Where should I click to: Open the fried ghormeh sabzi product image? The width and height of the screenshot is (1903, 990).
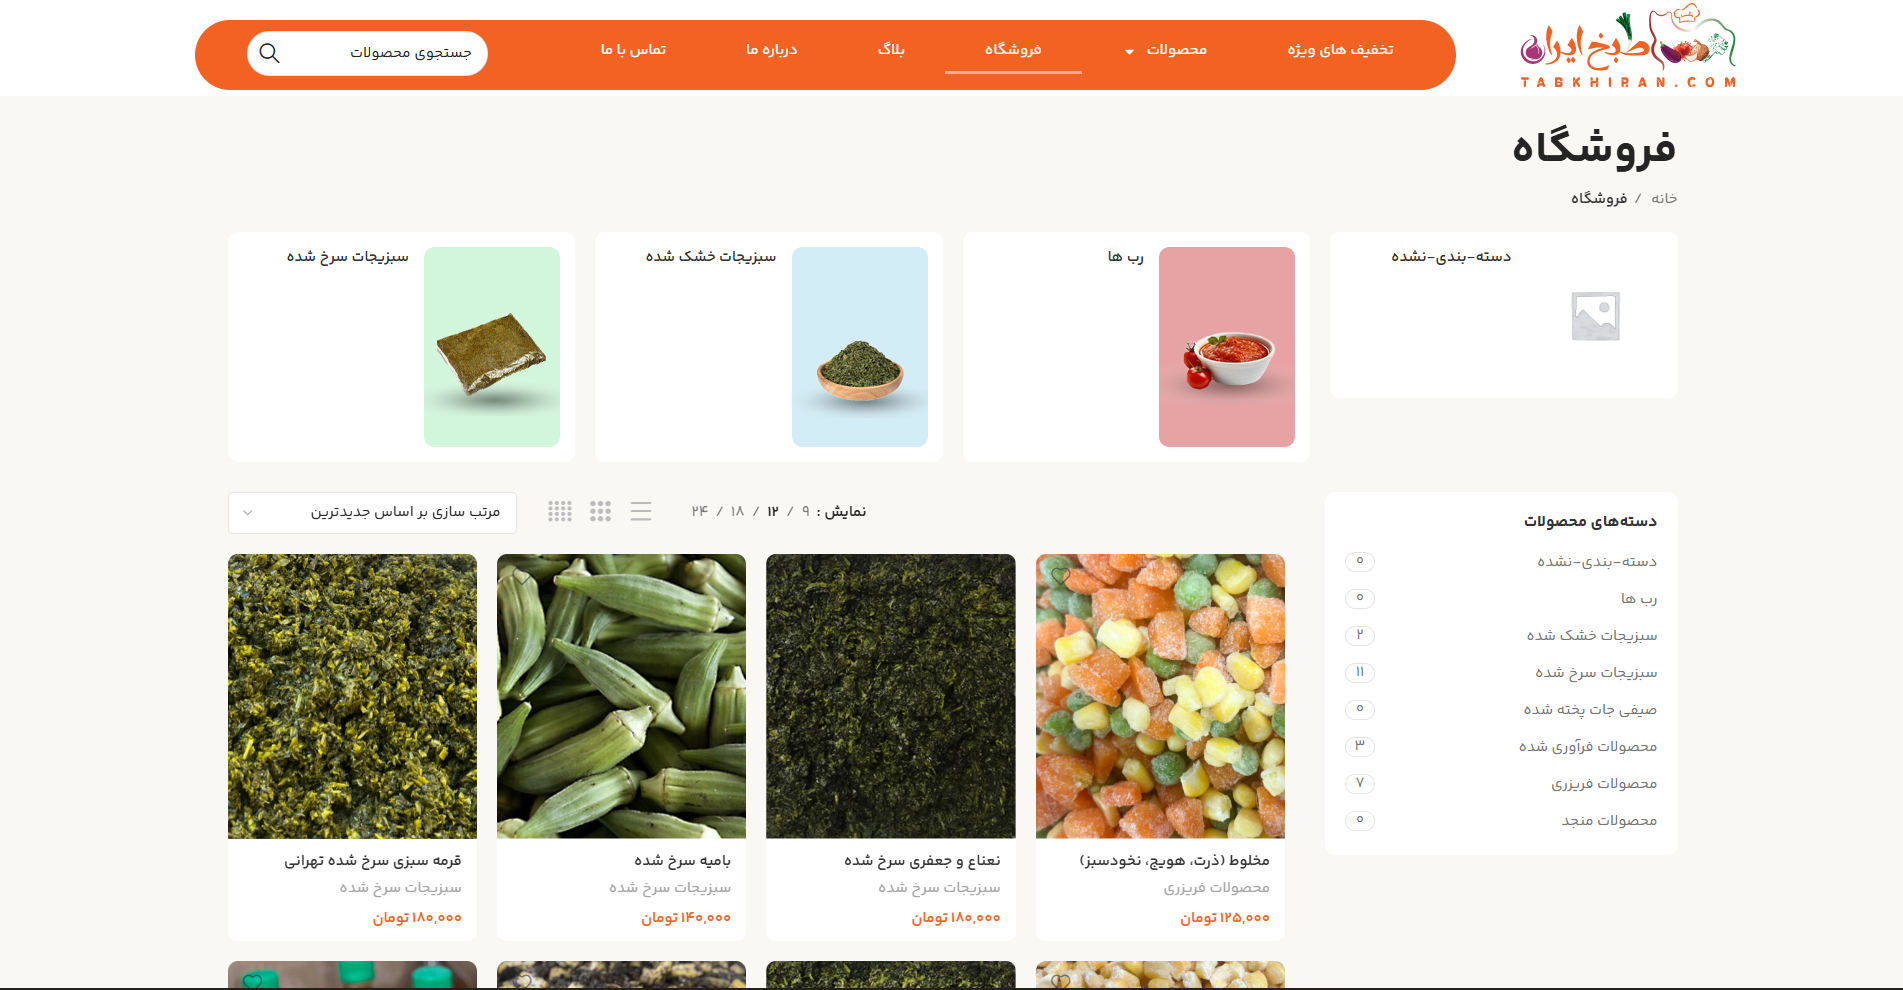(352, 696)
